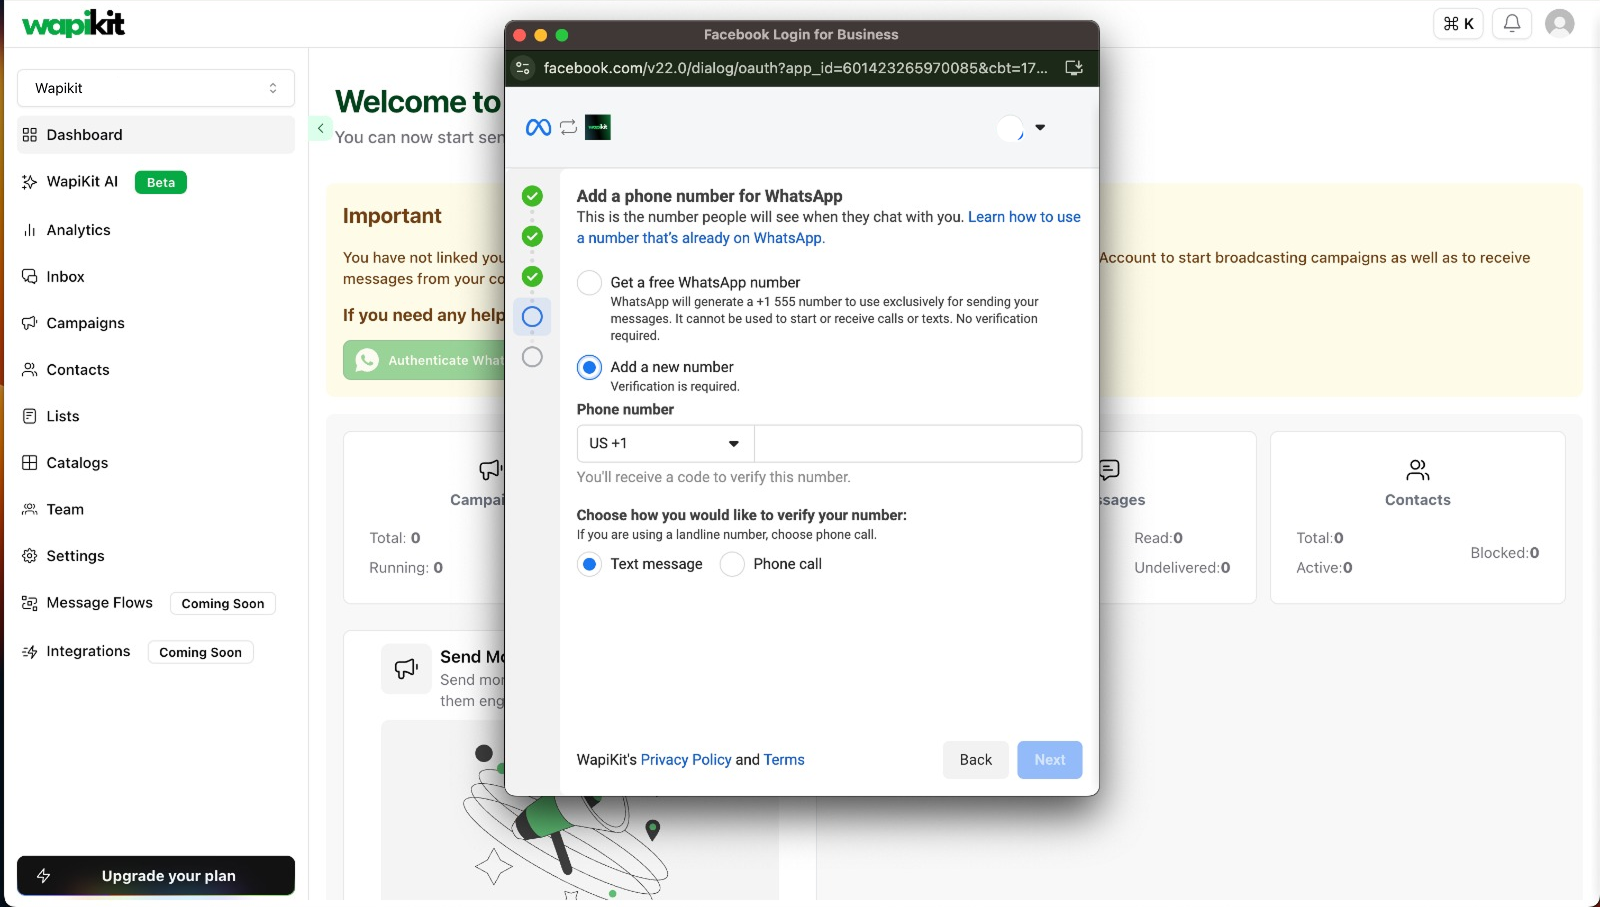Click the Integrations plug icon
This screenshot has height=907, width=1600.
click(30, 652)
